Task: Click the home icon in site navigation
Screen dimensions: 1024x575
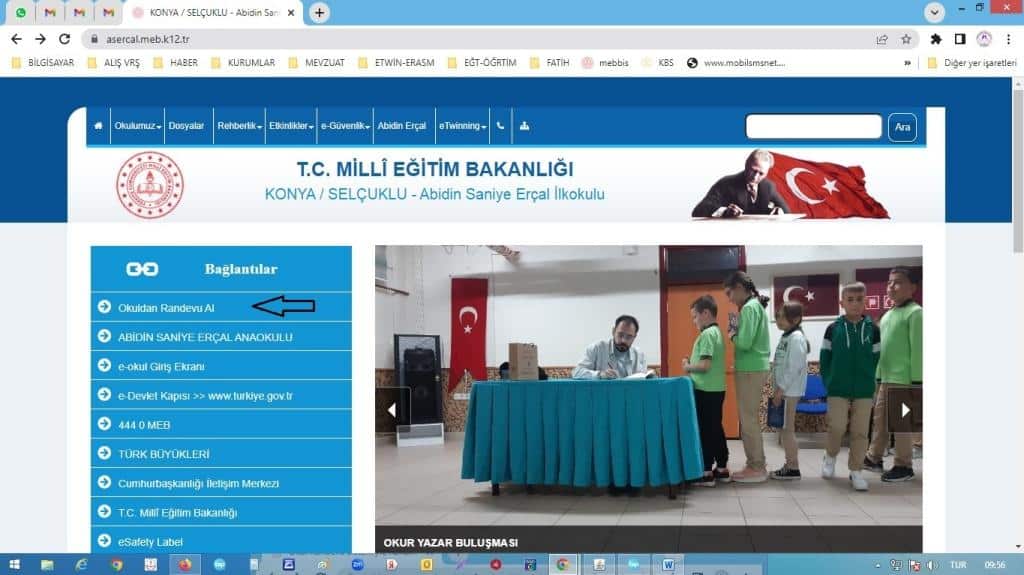Action: [98, 126]
